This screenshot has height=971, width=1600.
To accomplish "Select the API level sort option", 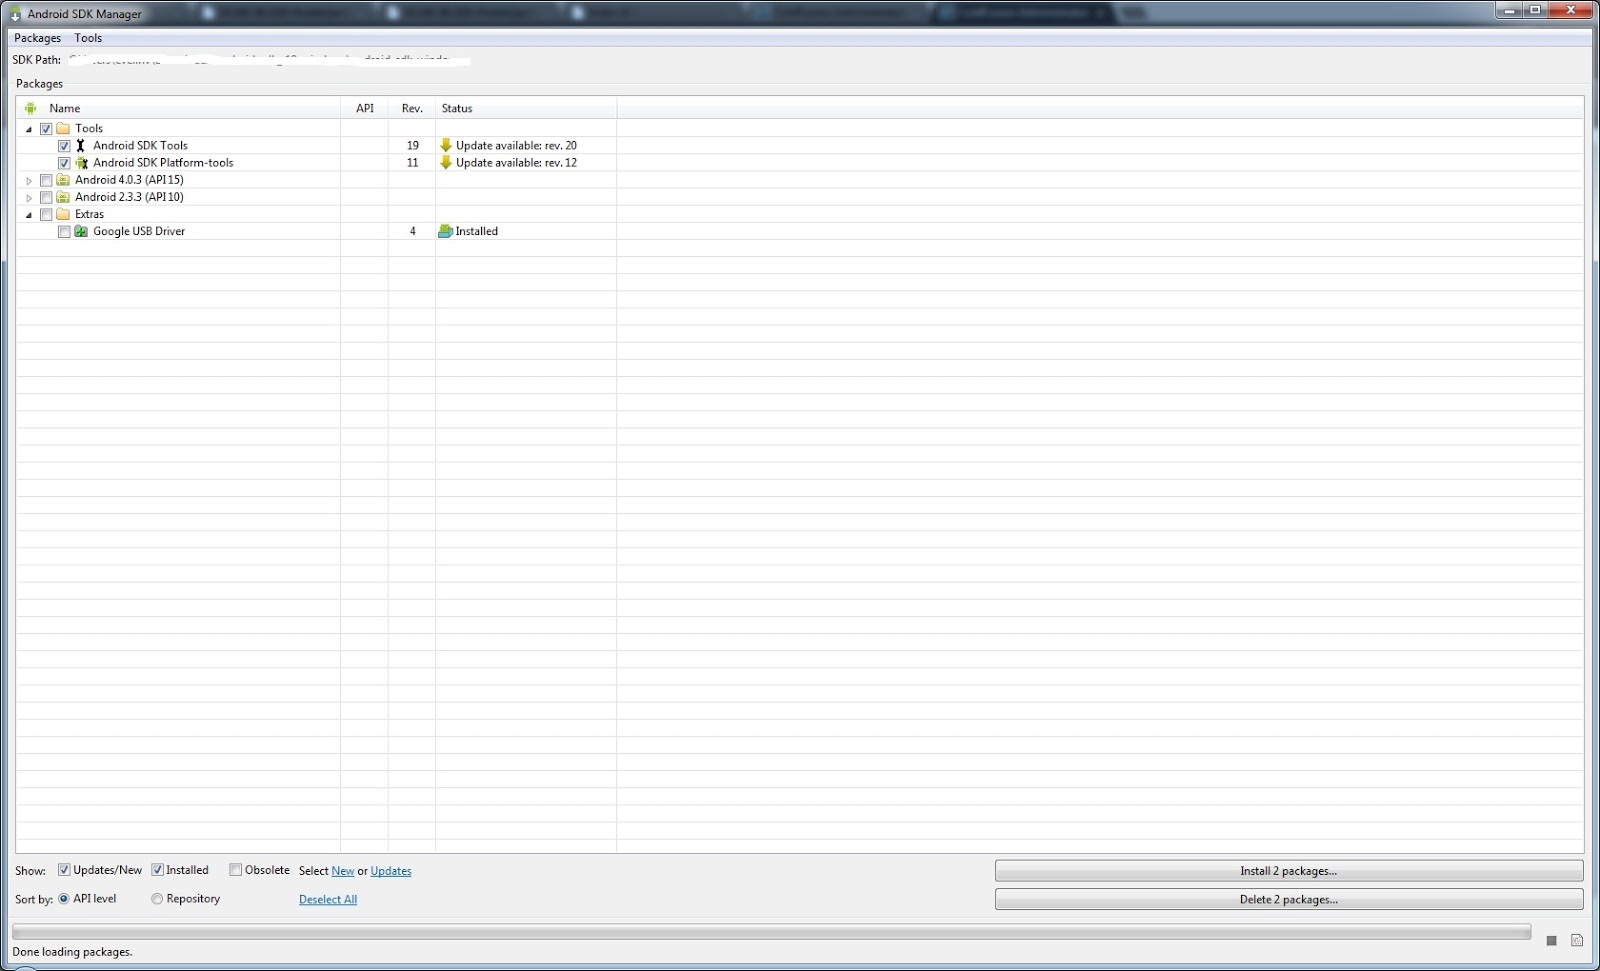I will (x=64, y=899).
